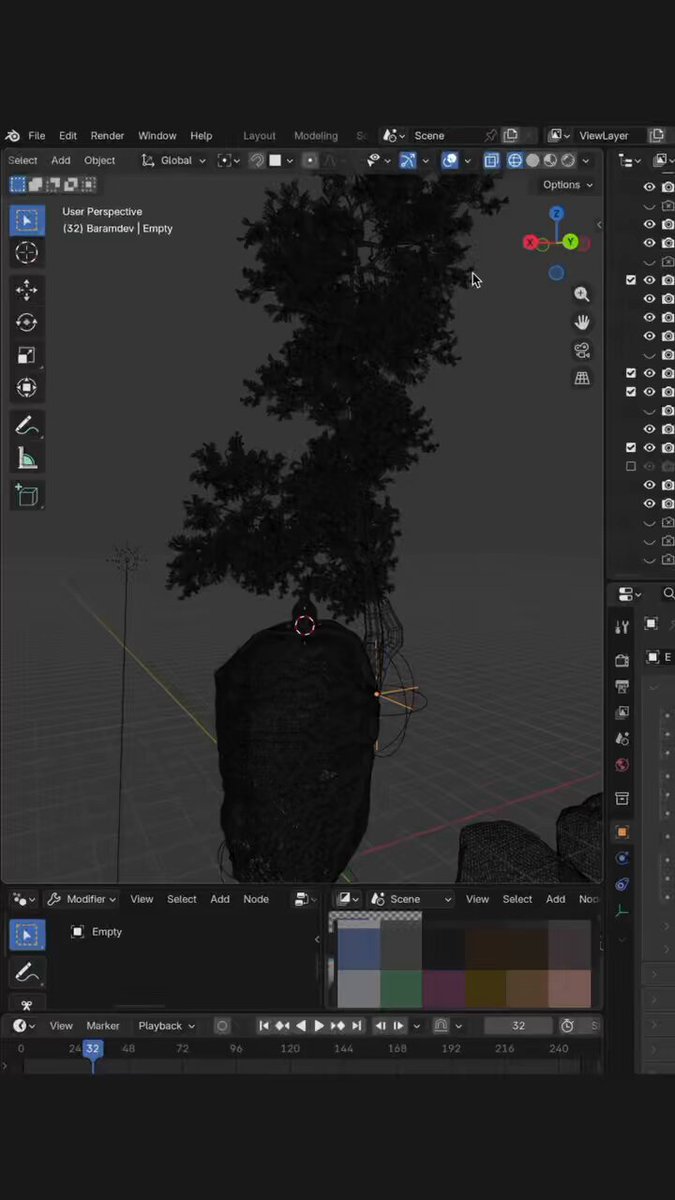
Task: Select the Measure tool
Action: tap(27, 459)
